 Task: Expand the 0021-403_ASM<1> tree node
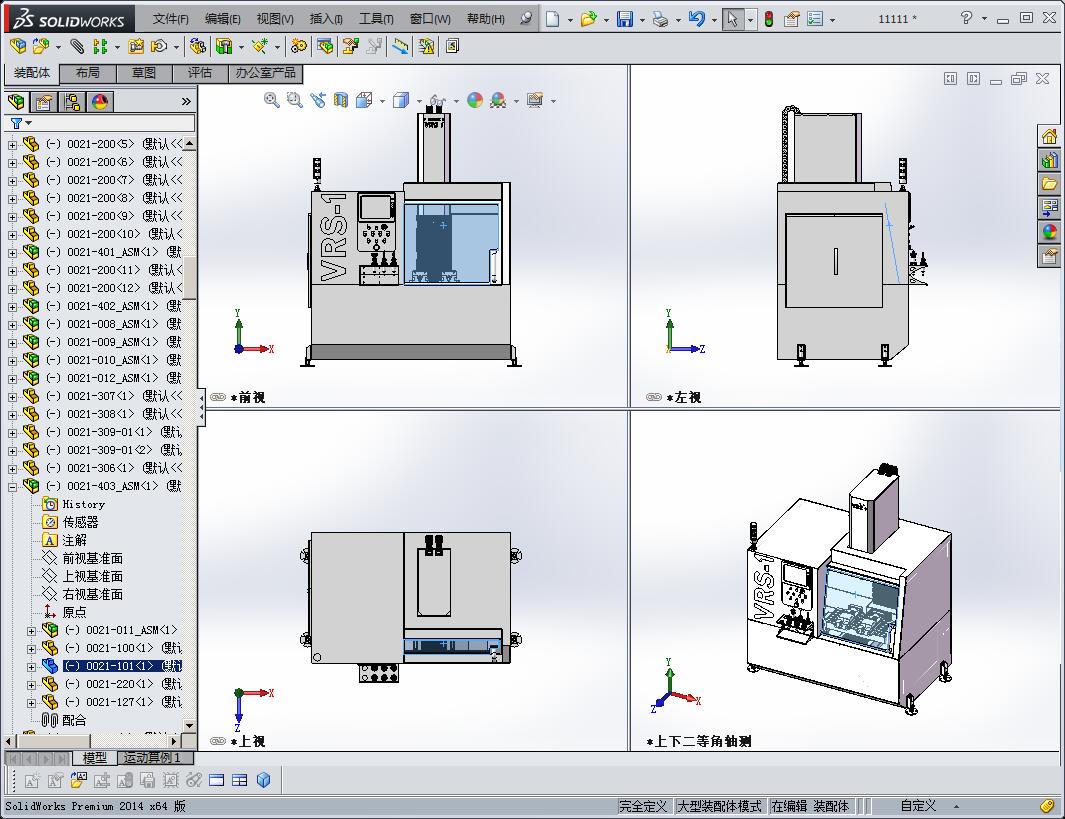(x=13, y=487)
